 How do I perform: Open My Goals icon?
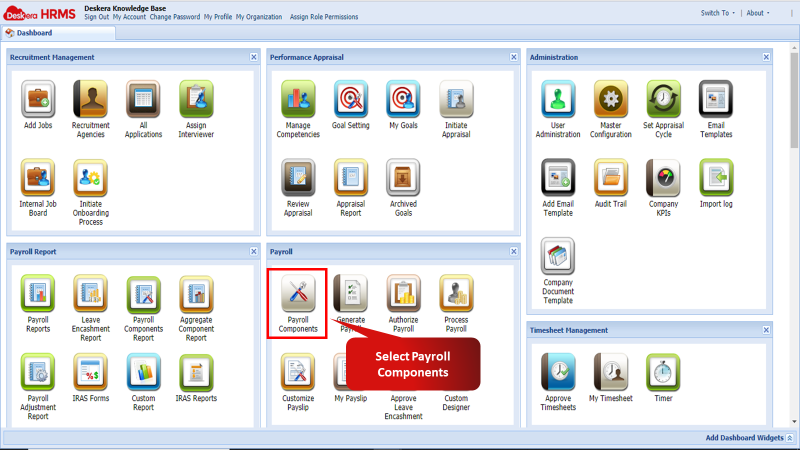tap(403, 98)
